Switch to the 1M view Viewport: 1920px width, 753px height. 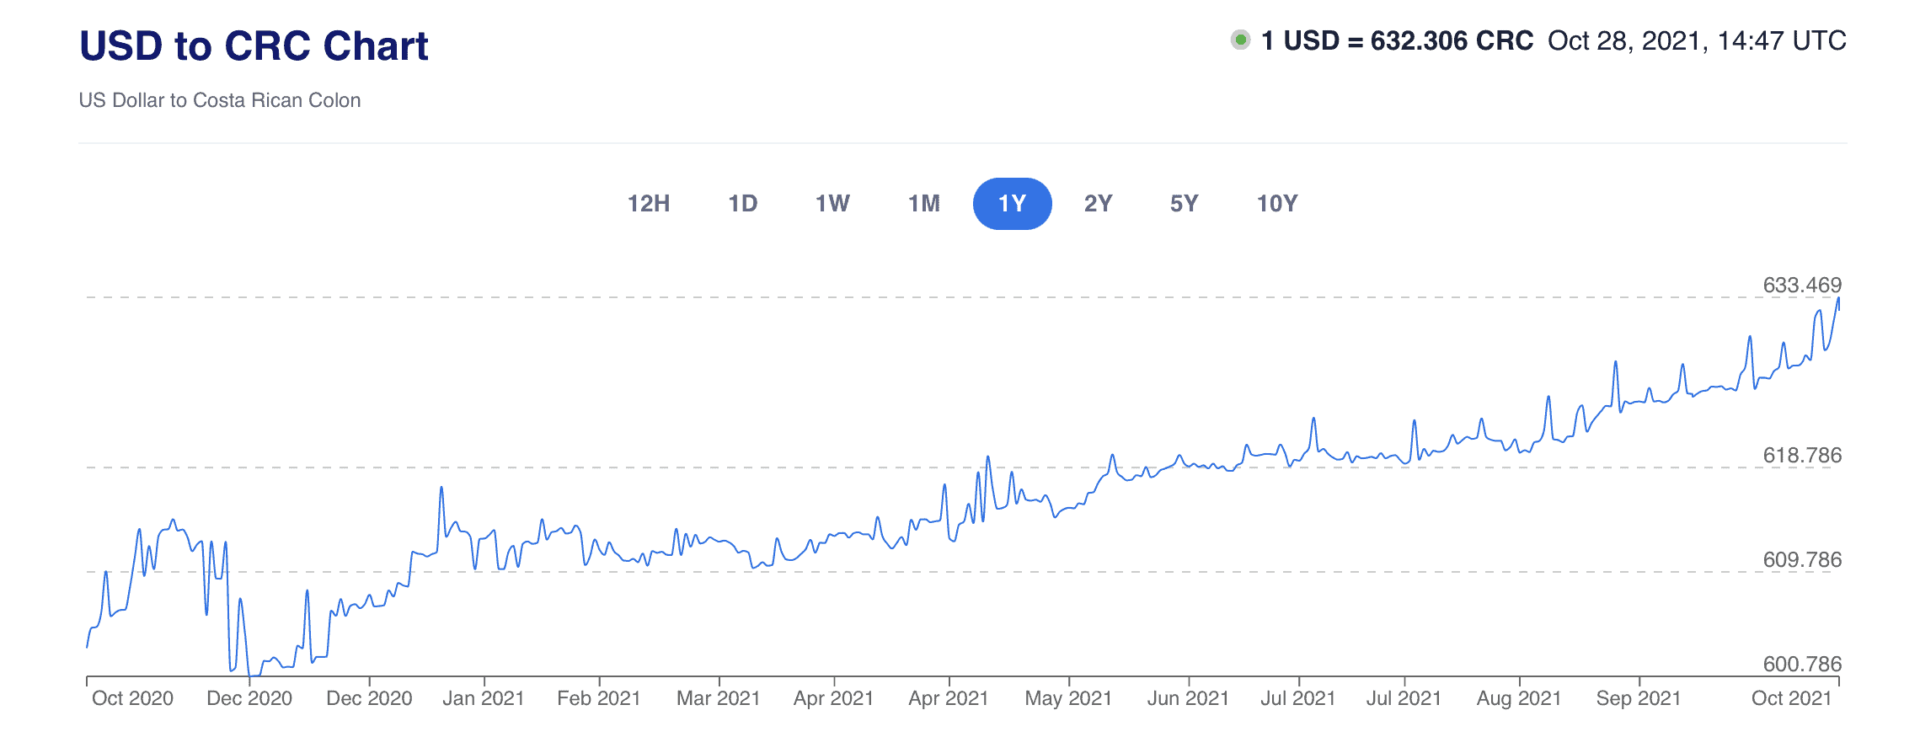pos(922,203)
